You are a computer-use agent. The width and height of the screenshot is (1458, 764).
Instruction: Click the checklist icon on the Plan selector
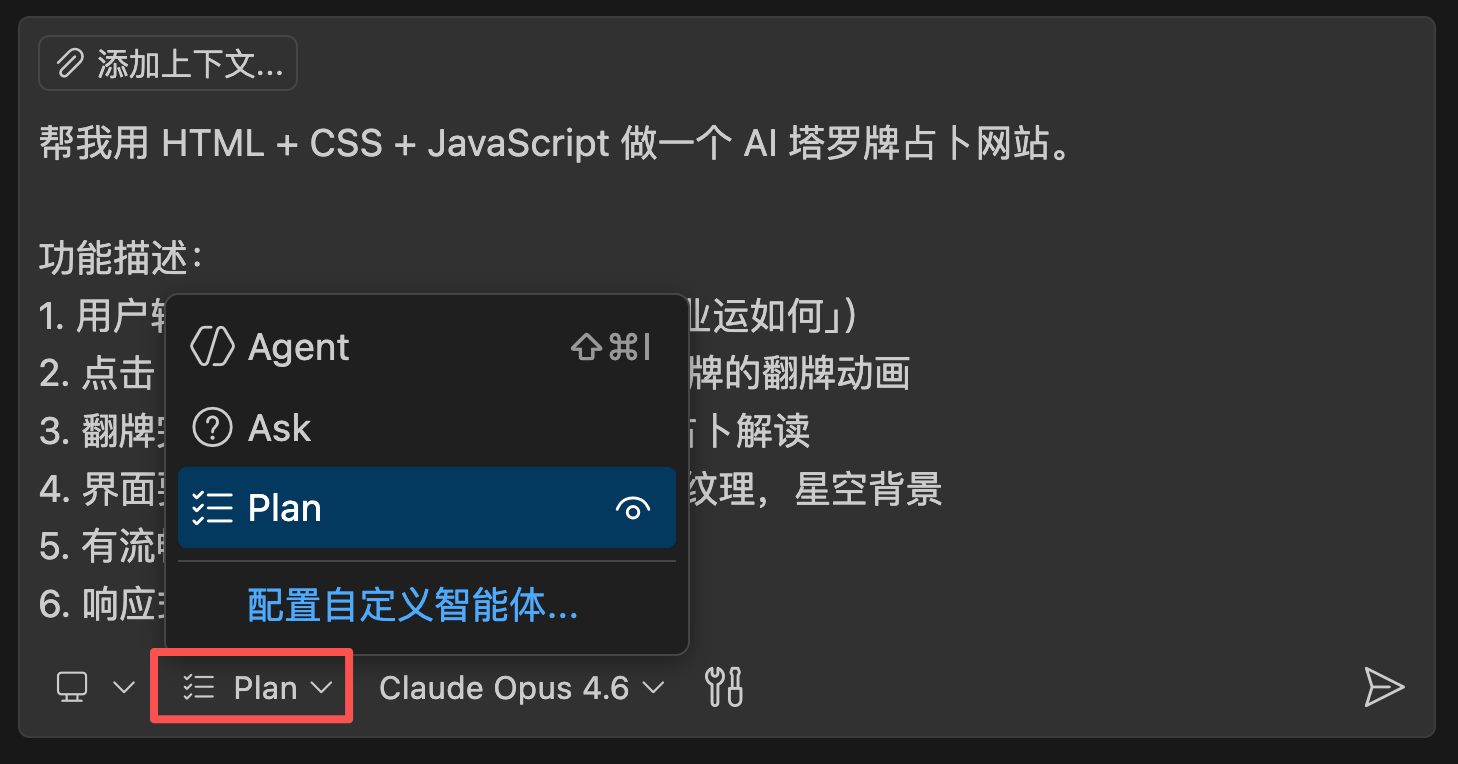[197, 687]
